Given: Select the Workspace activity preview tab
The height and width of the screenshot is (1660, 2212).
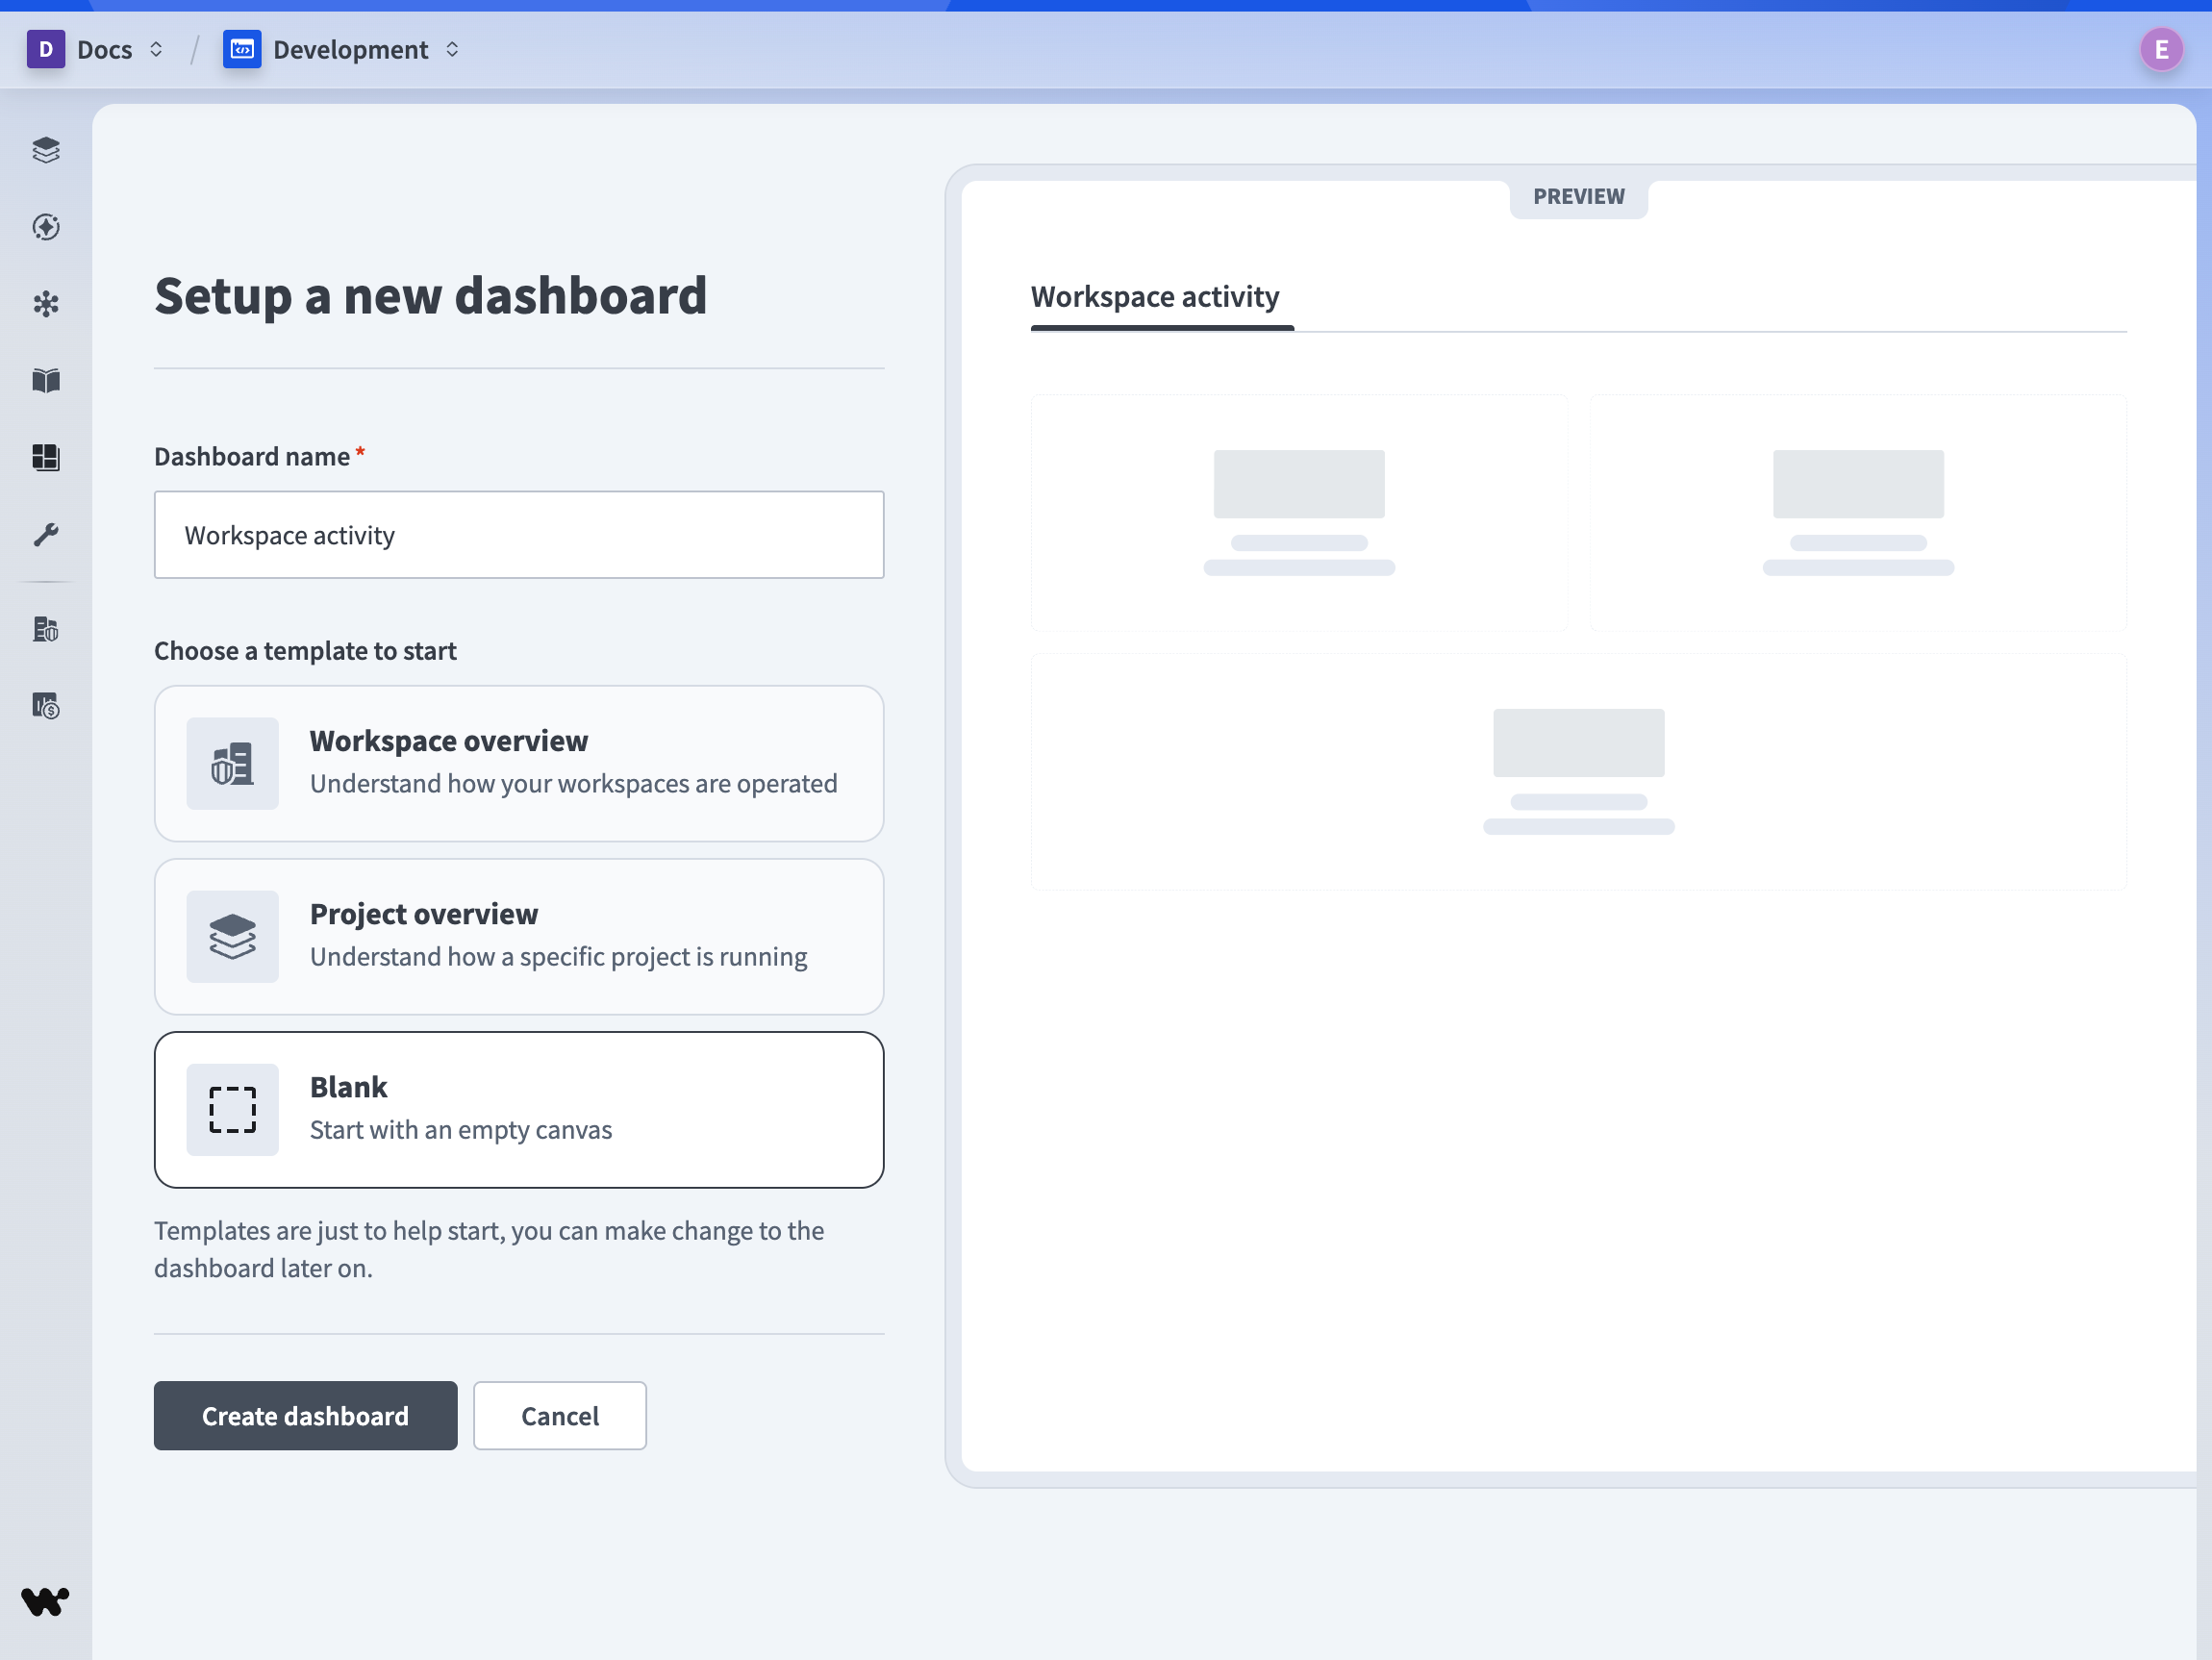Looking at the screenshot, I should coord(1155,297).
